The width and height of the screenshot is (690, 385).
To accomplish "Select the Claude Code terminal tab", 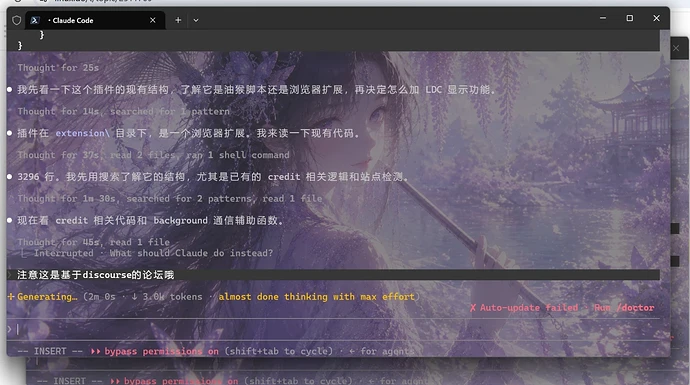I will pos(95,20).
